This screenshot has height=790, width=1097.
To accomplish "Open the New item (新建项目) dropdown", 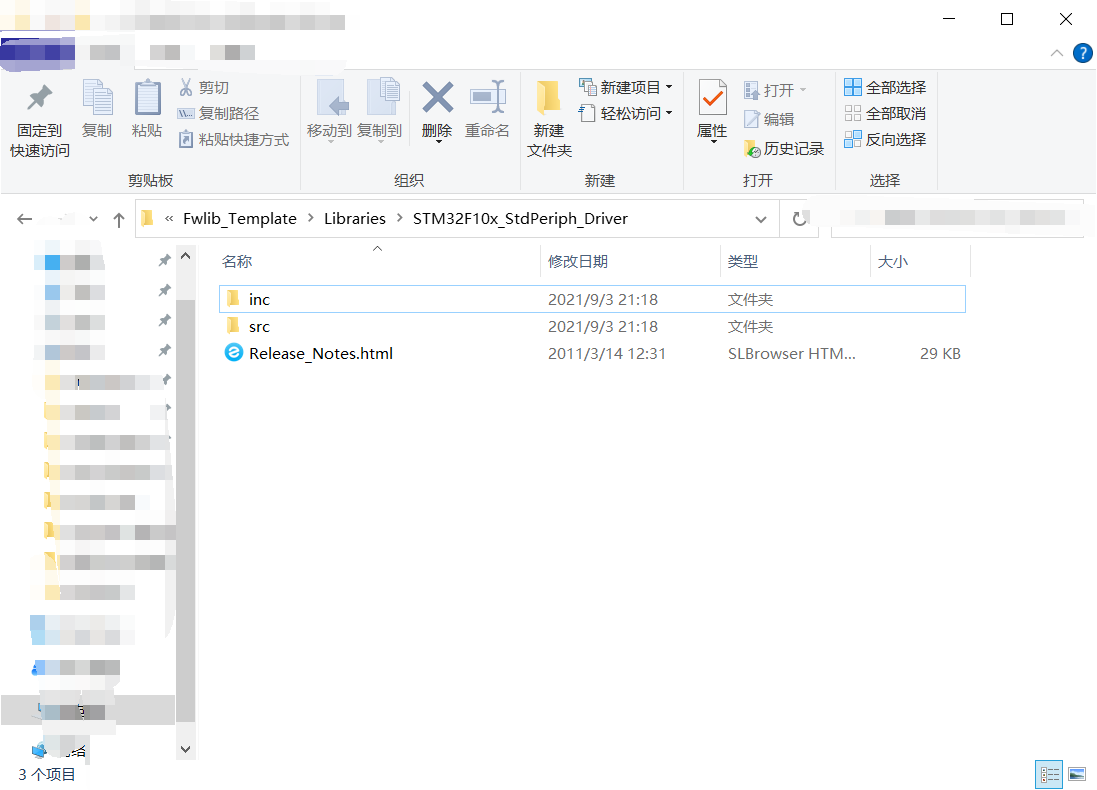I will pos(625,87).
